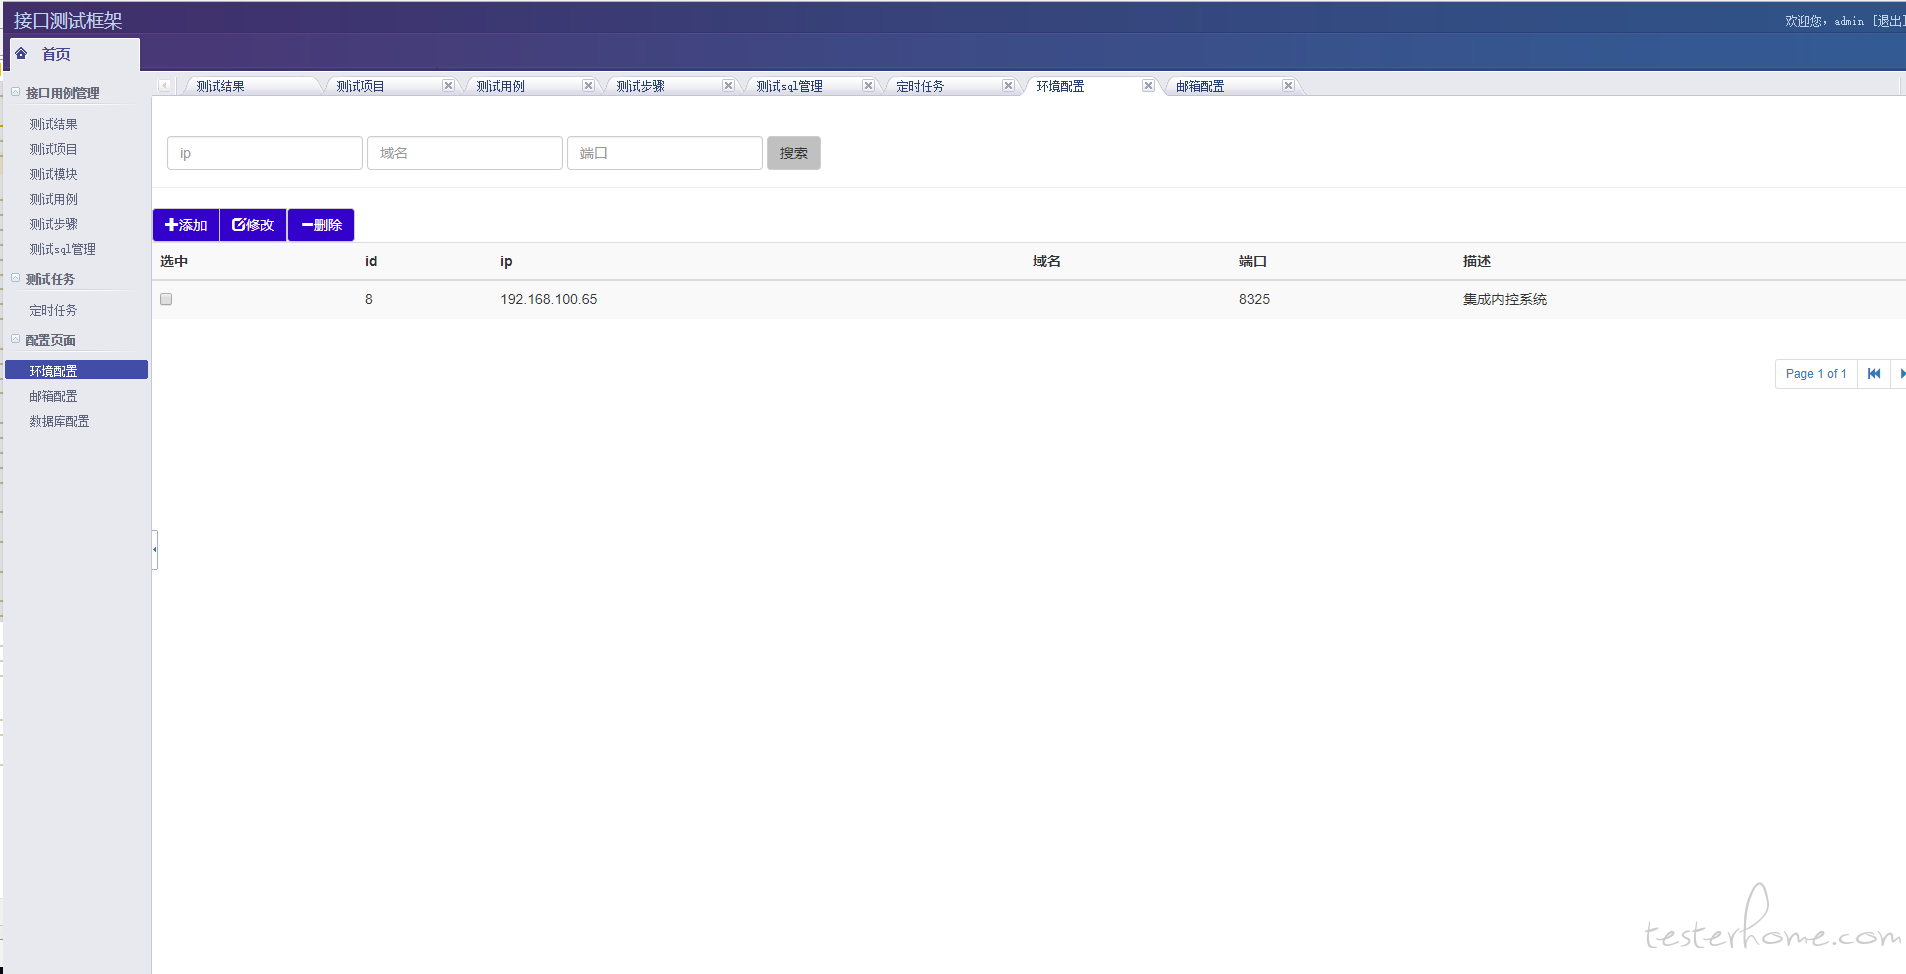The width and height of the screenshot is (1906, 974).
Task: Click the 退出 logout link
Action: pos(1889,21)
